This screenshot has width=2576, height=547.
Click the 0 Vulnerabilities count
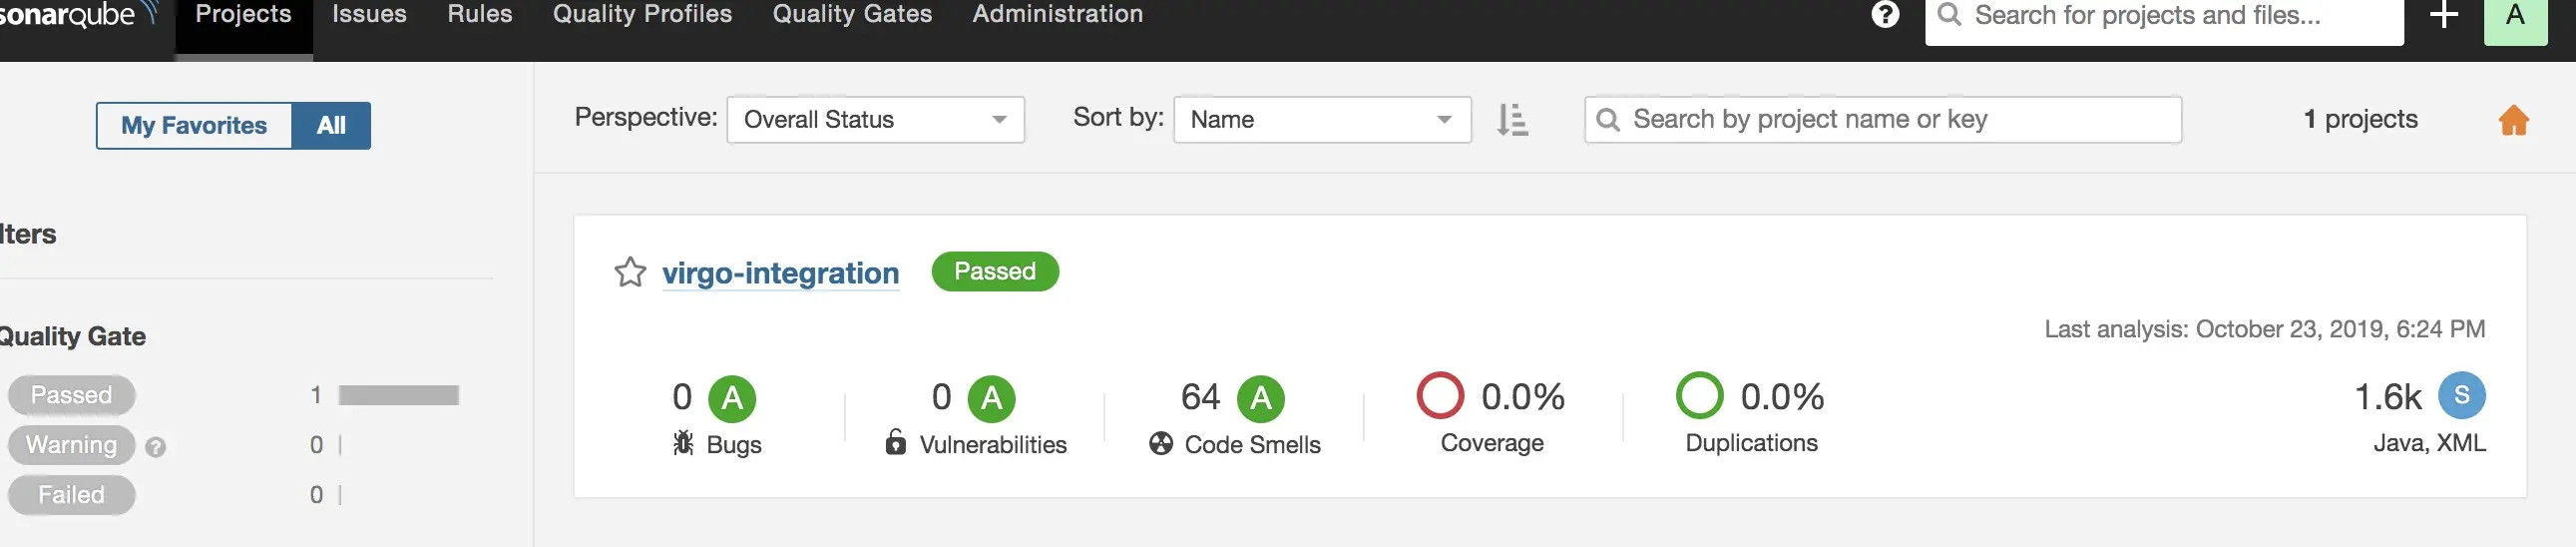941,398
